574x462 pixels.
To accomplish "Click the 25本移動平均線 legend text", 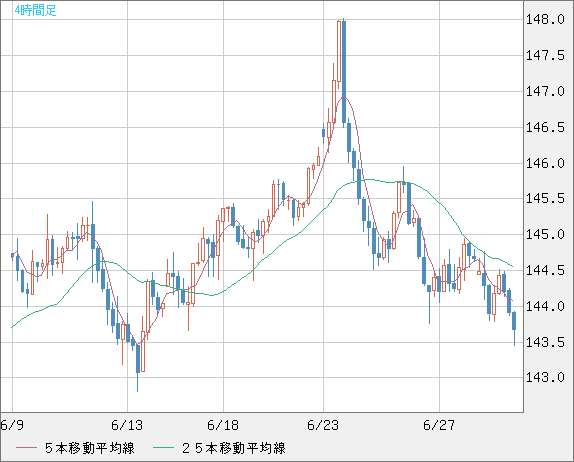I will (x=234, y=448).
